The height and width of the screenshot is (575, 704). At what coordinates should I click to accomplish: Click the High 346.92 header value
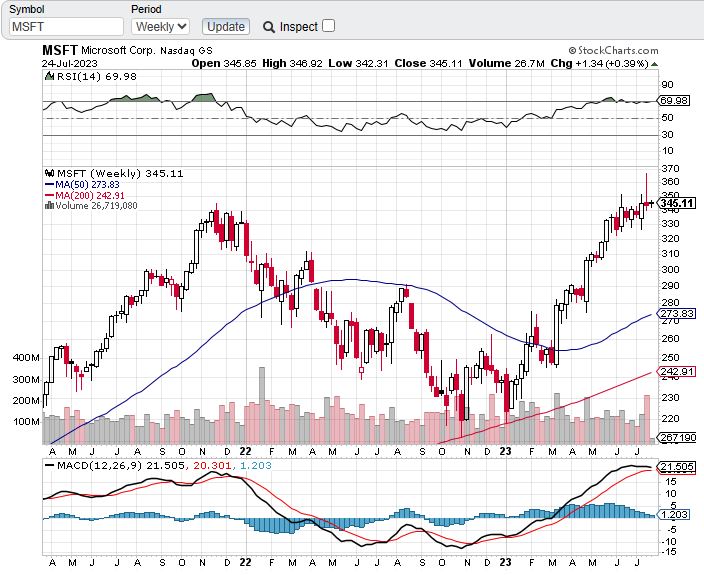(x=292, y=63)
